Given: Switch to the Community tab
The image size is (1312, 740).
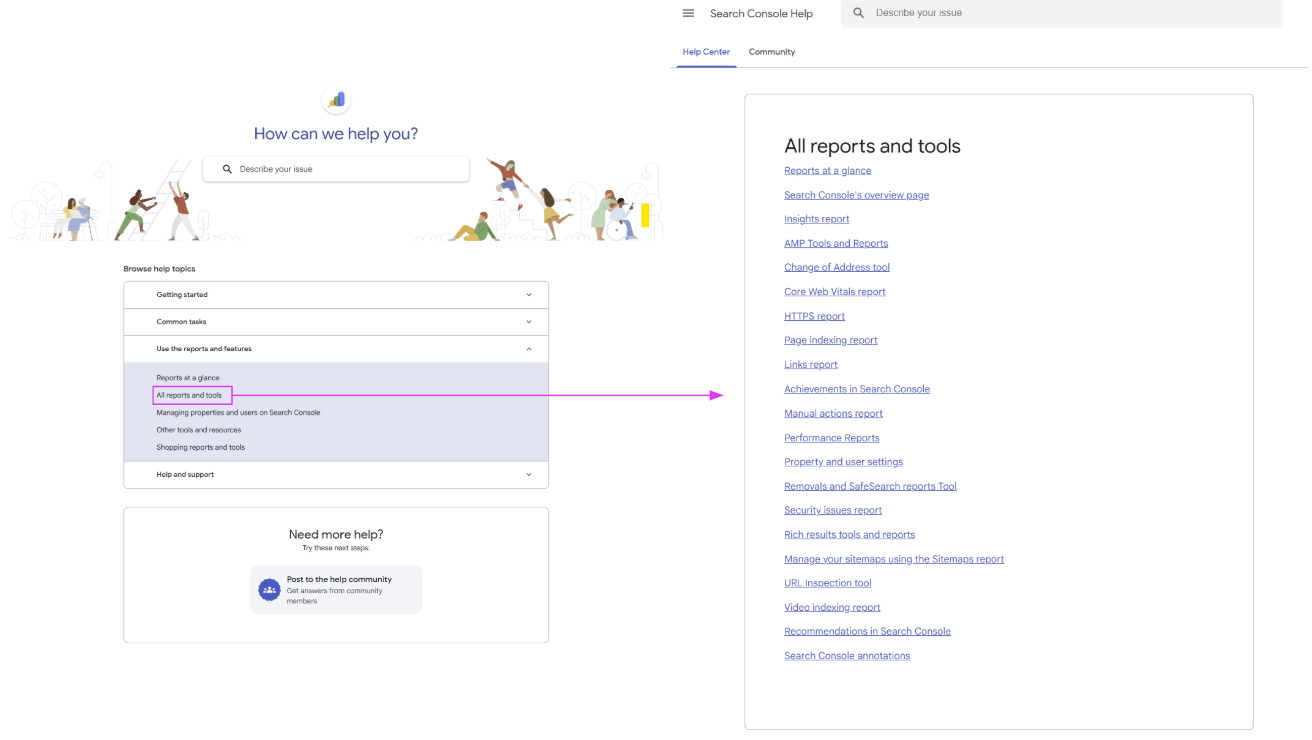Looking at the screenshot, I should pos(772,52).
